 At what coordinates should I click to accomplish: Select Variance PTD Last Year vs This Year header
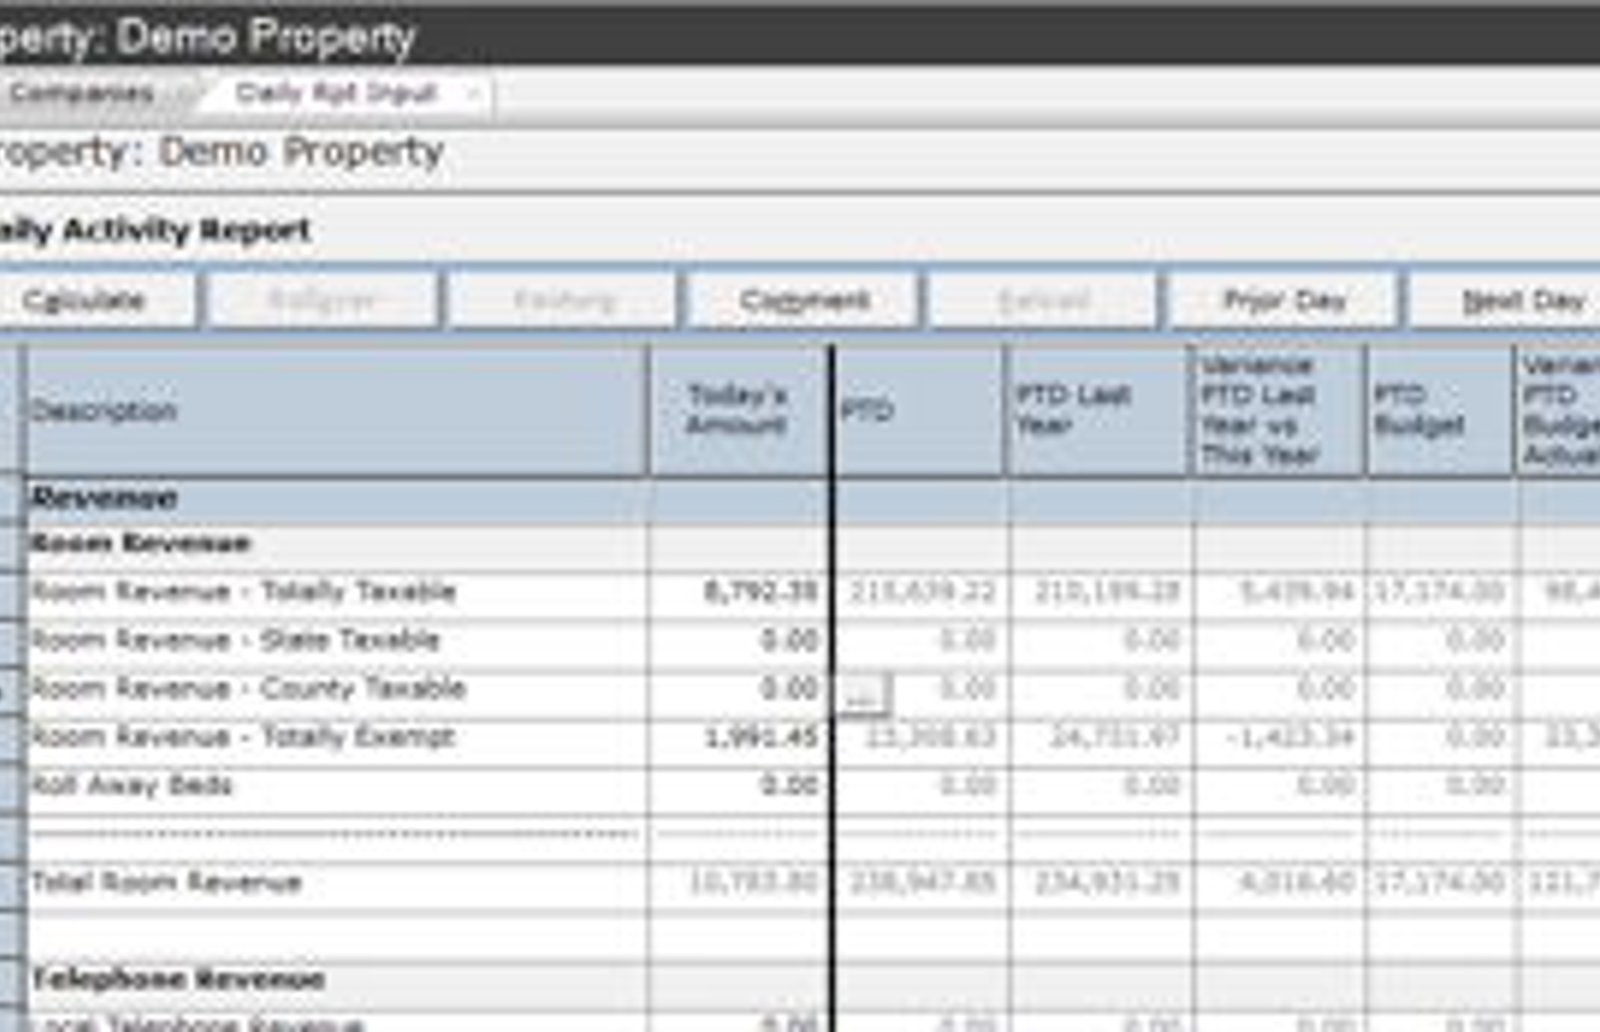click(x=1278, y=411)
